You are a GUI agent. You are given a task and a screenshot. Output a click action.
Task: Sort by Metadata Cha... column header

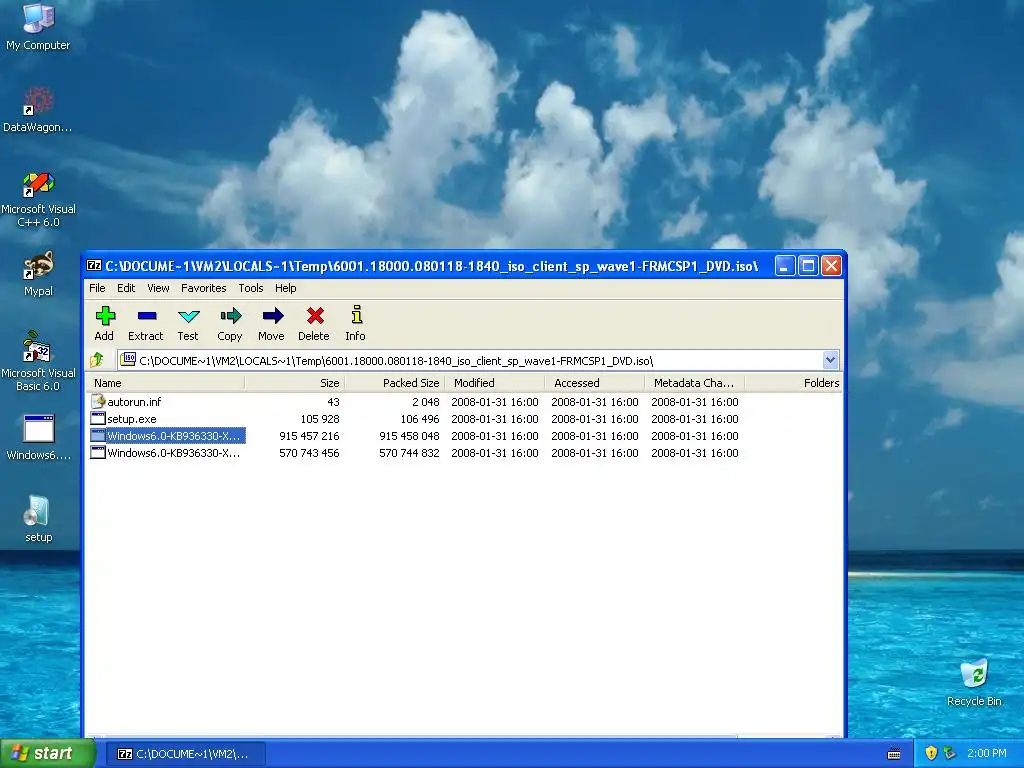click(694, 383)
